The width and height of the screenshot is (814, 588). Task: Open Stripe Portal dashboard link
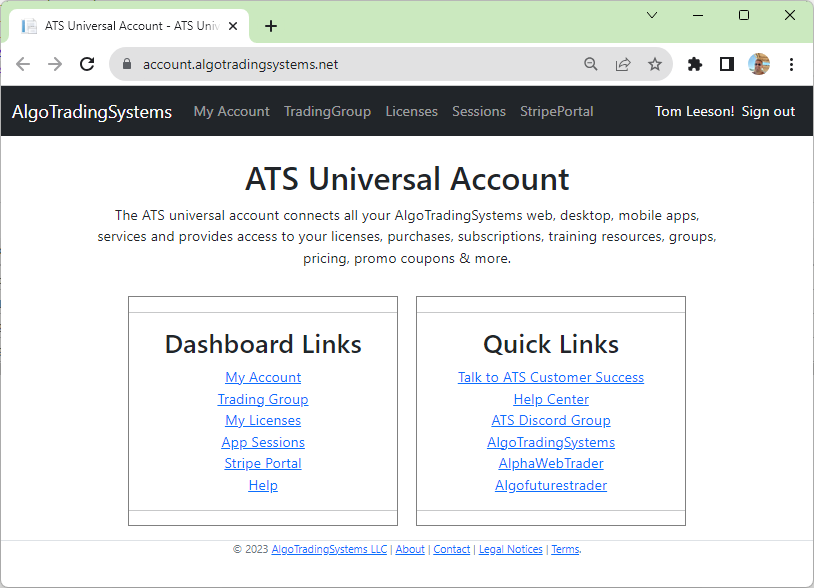click(x=263, y=463)
